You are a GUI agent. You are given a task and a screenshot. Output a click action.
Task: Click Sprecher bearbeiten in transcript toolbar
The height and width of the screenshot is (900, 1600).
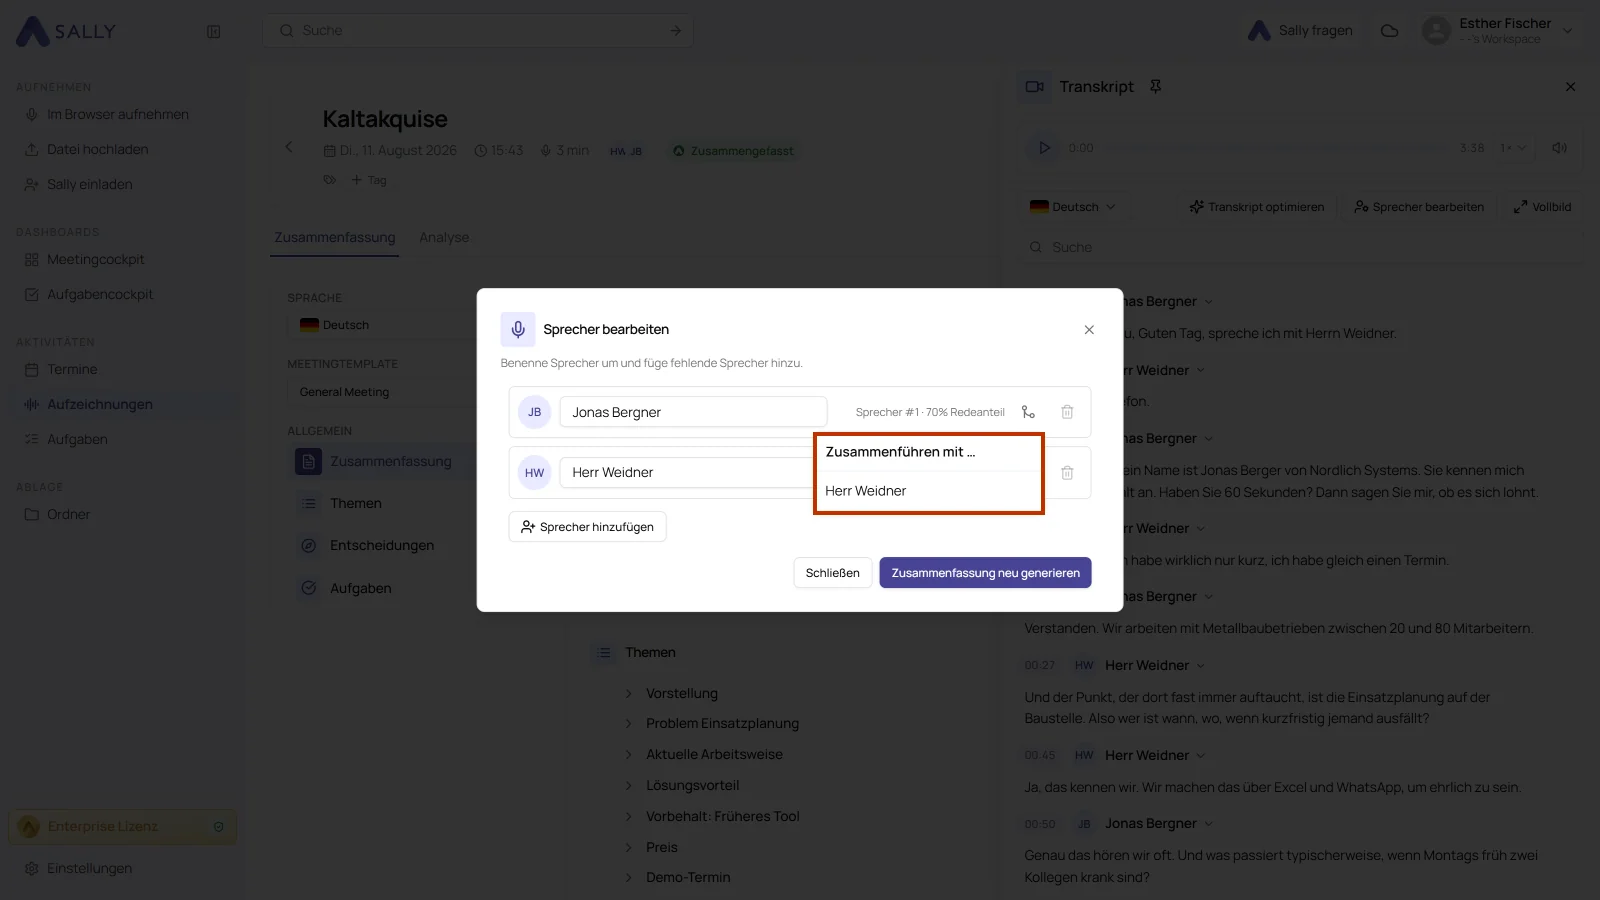(1419, 207)
